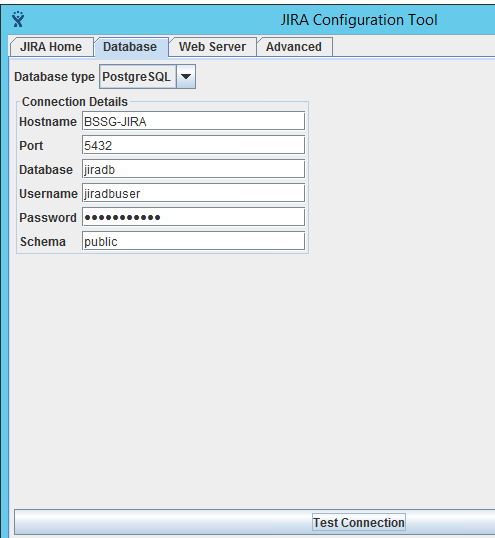Click the Port label

31,146
